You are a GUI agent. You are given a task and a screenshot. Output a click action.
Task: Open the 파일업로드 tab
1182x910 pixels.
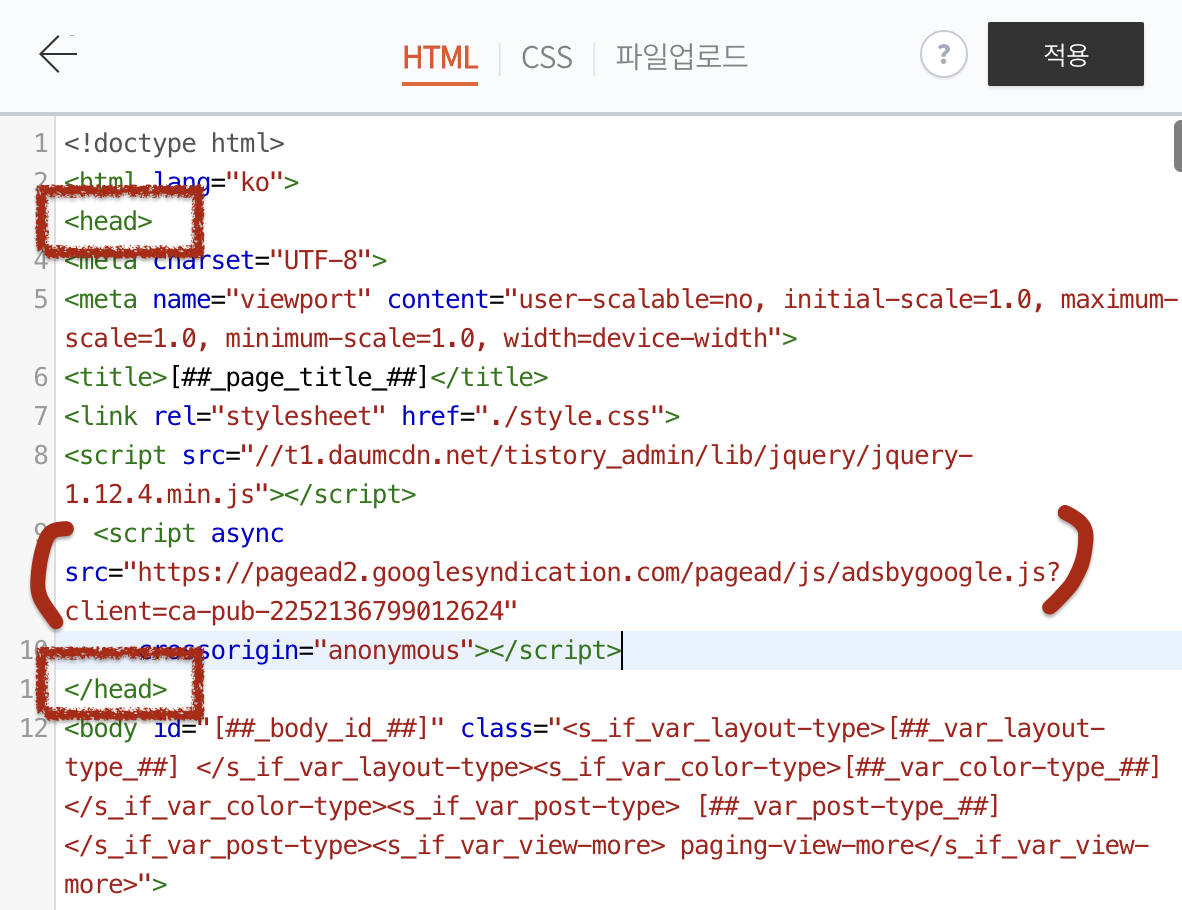681,57
